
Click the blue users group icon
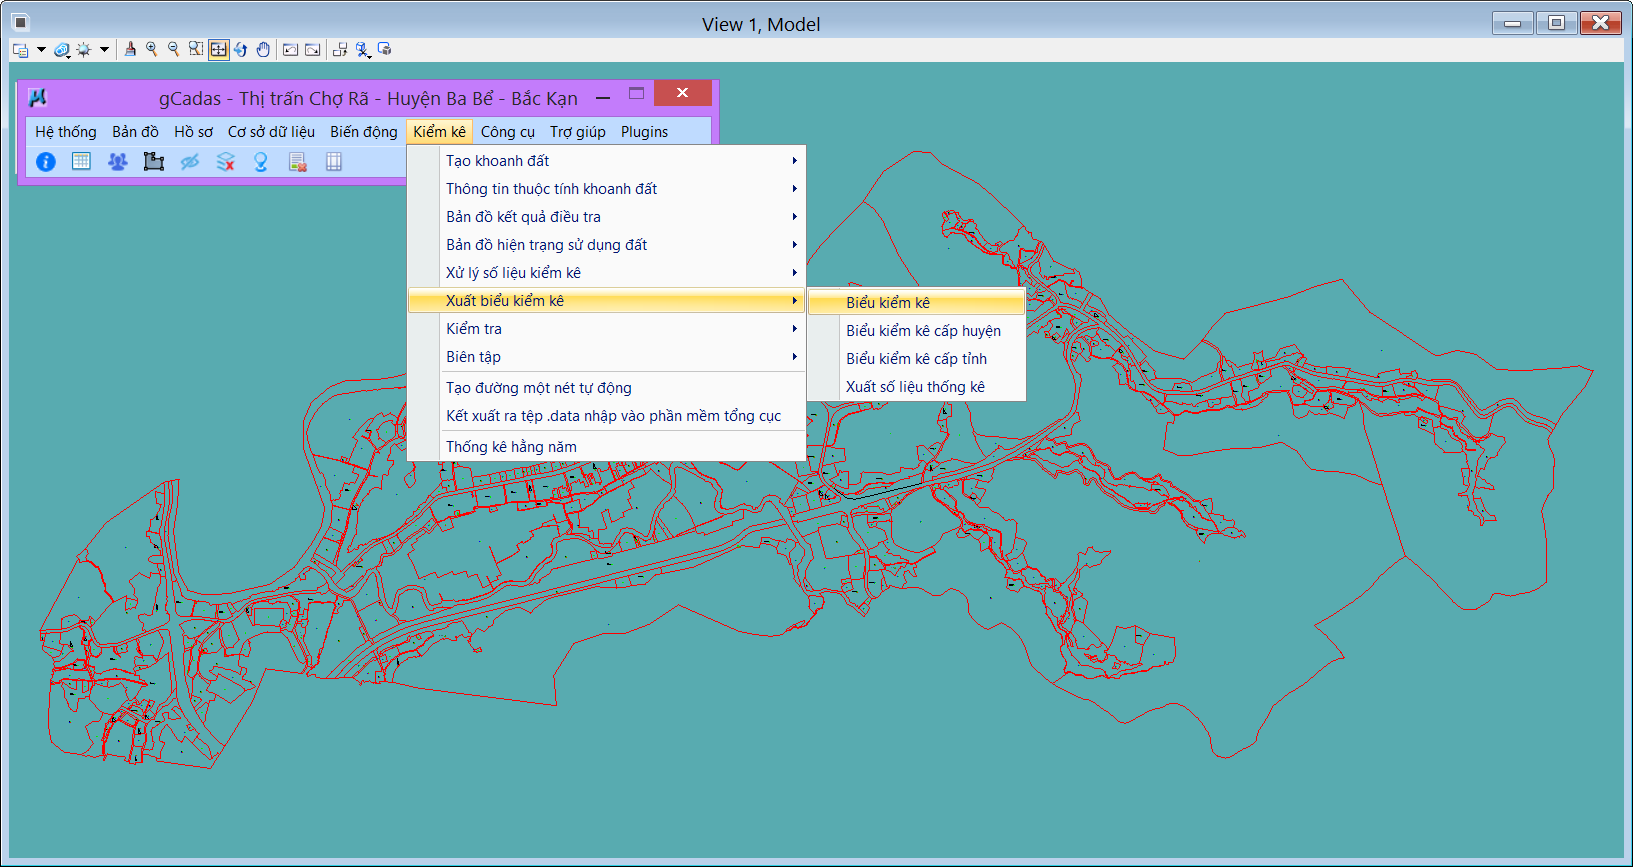118,162
